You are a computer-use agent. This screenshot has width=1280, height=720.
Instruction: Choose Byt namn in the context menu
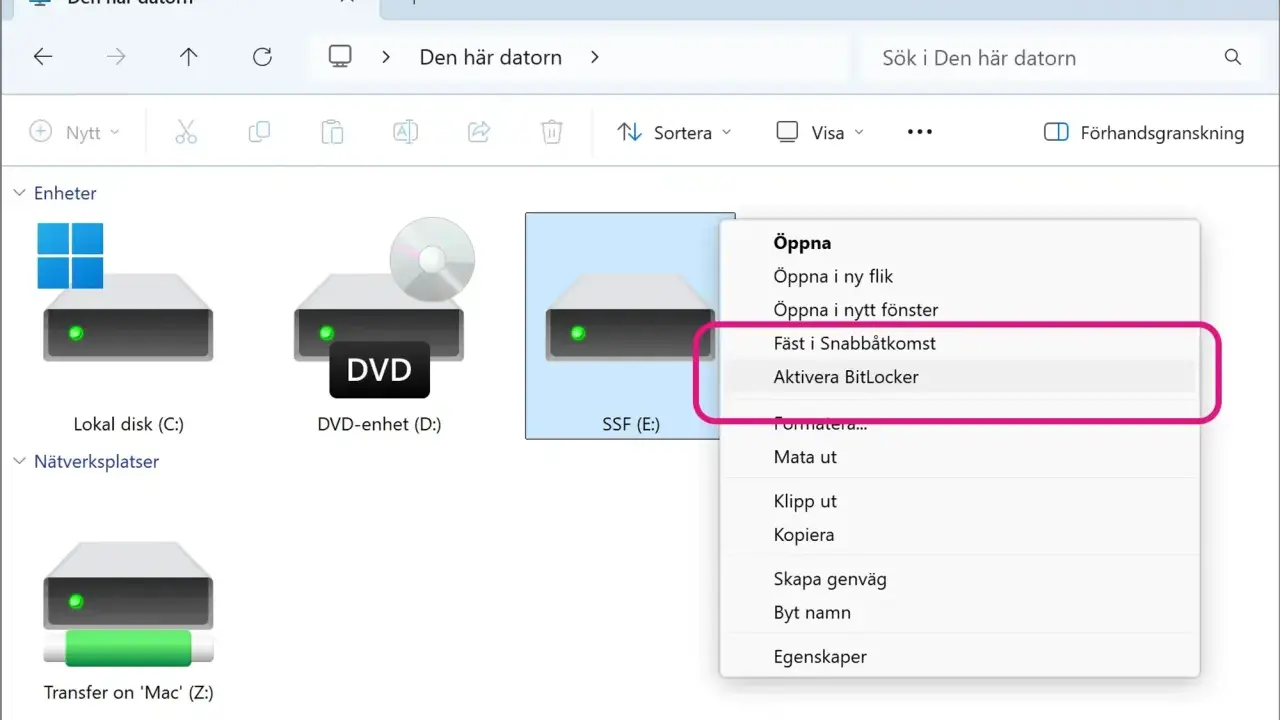[959, 613]
